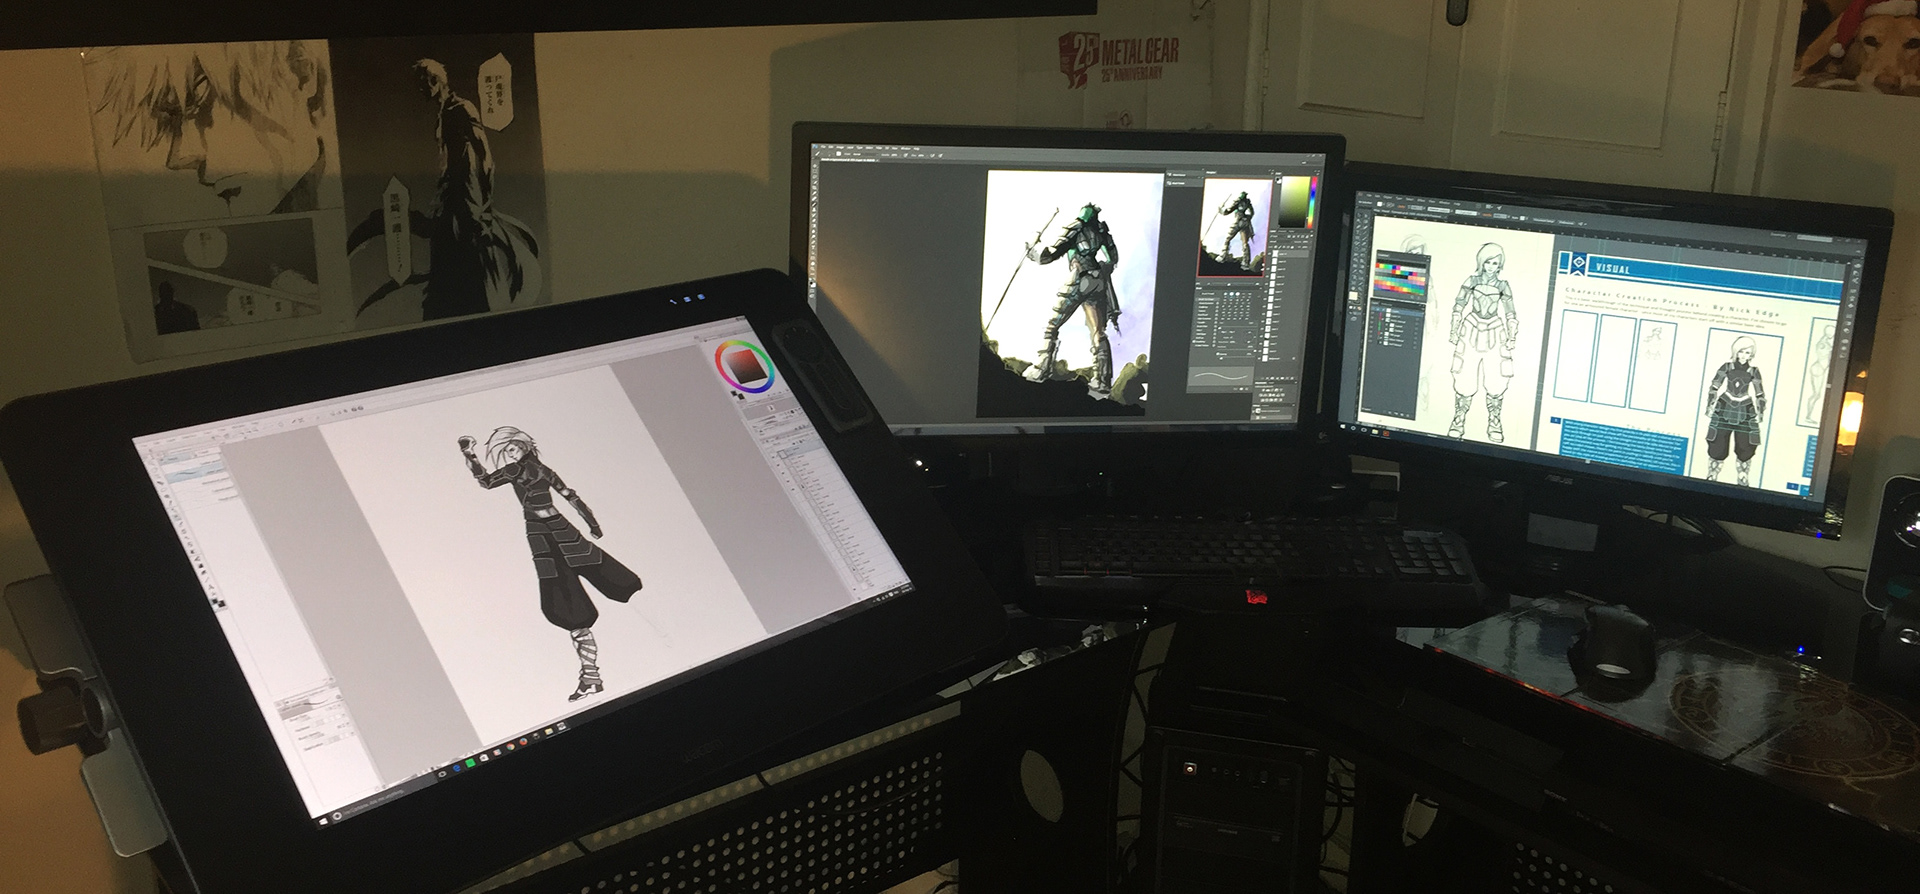Open the Windows Start menu on the right monitor
The width and height of the screenshot is (1920, 894).
pyautogui.click(x=1343, y=426)
